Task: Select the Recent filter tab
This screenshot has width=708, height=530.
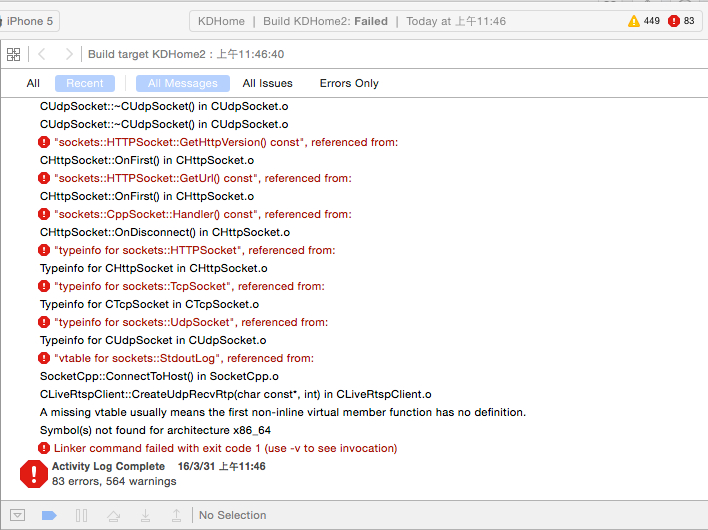Action: 85,84
